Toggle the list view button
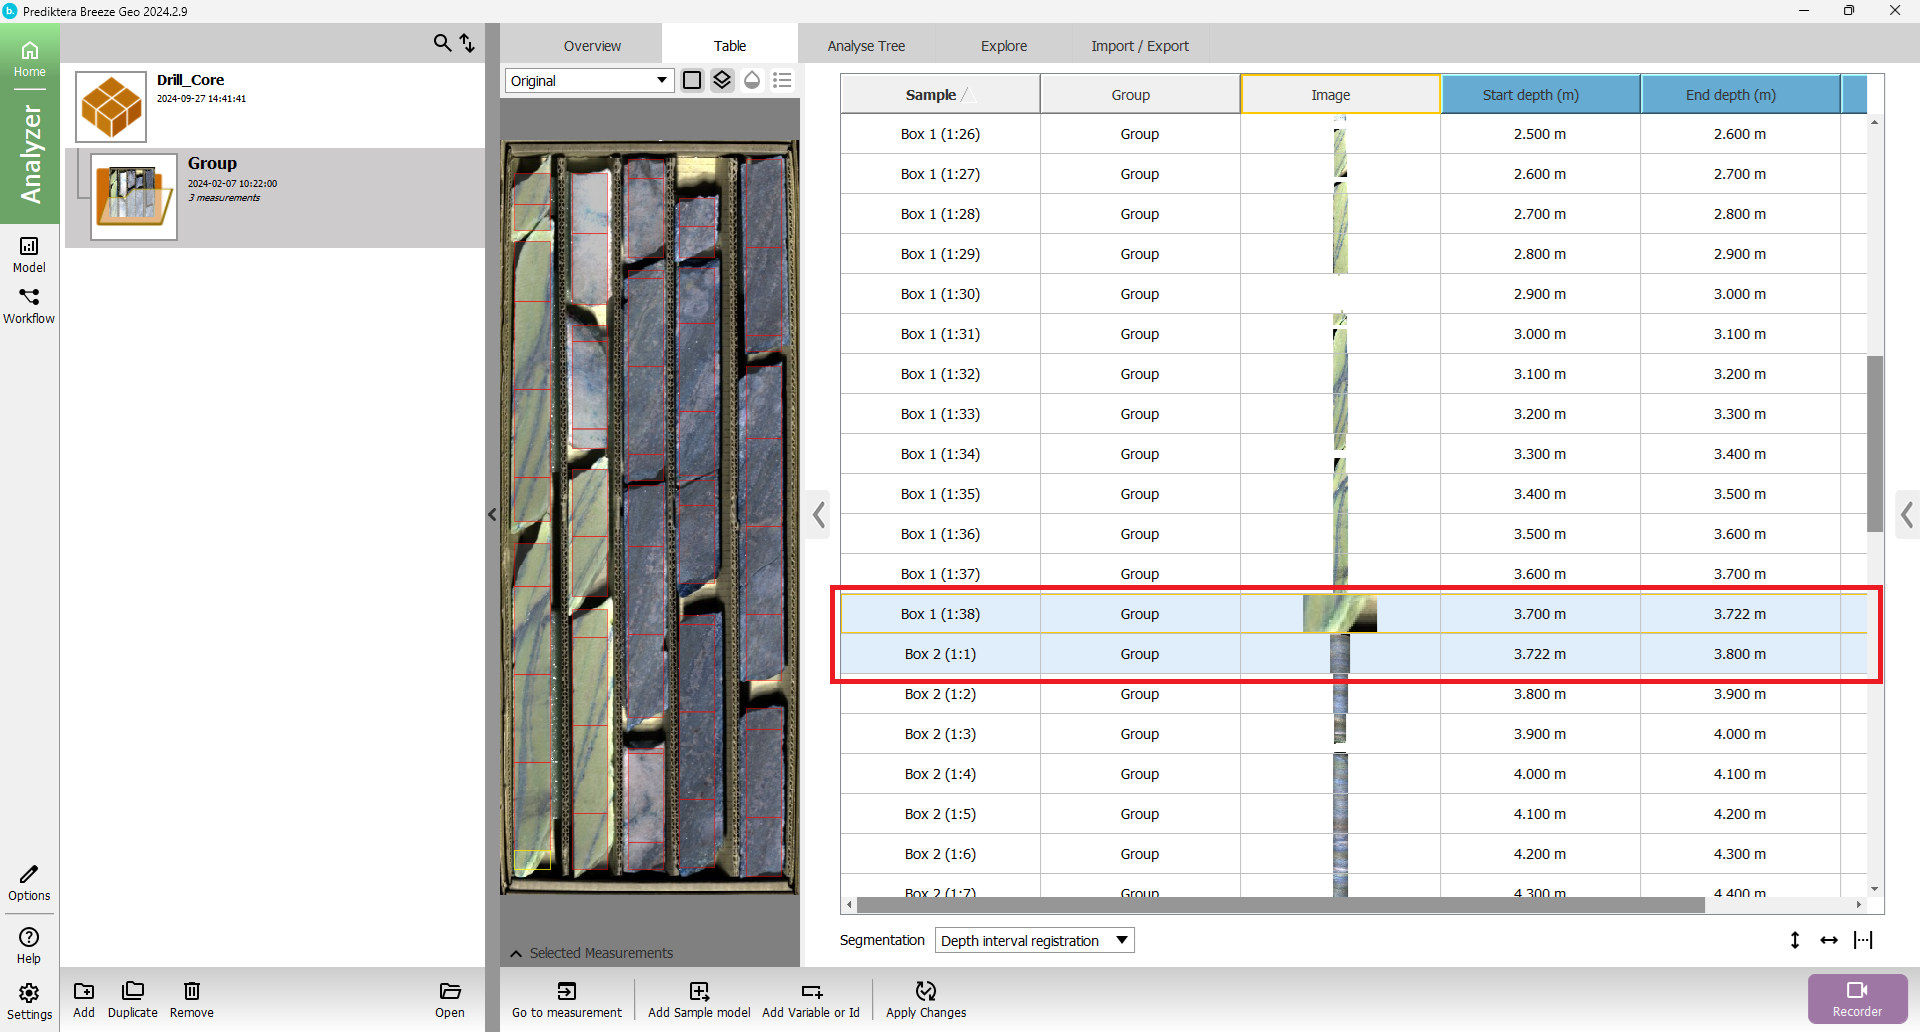Screen dimensions: 1920x1032 782,80
